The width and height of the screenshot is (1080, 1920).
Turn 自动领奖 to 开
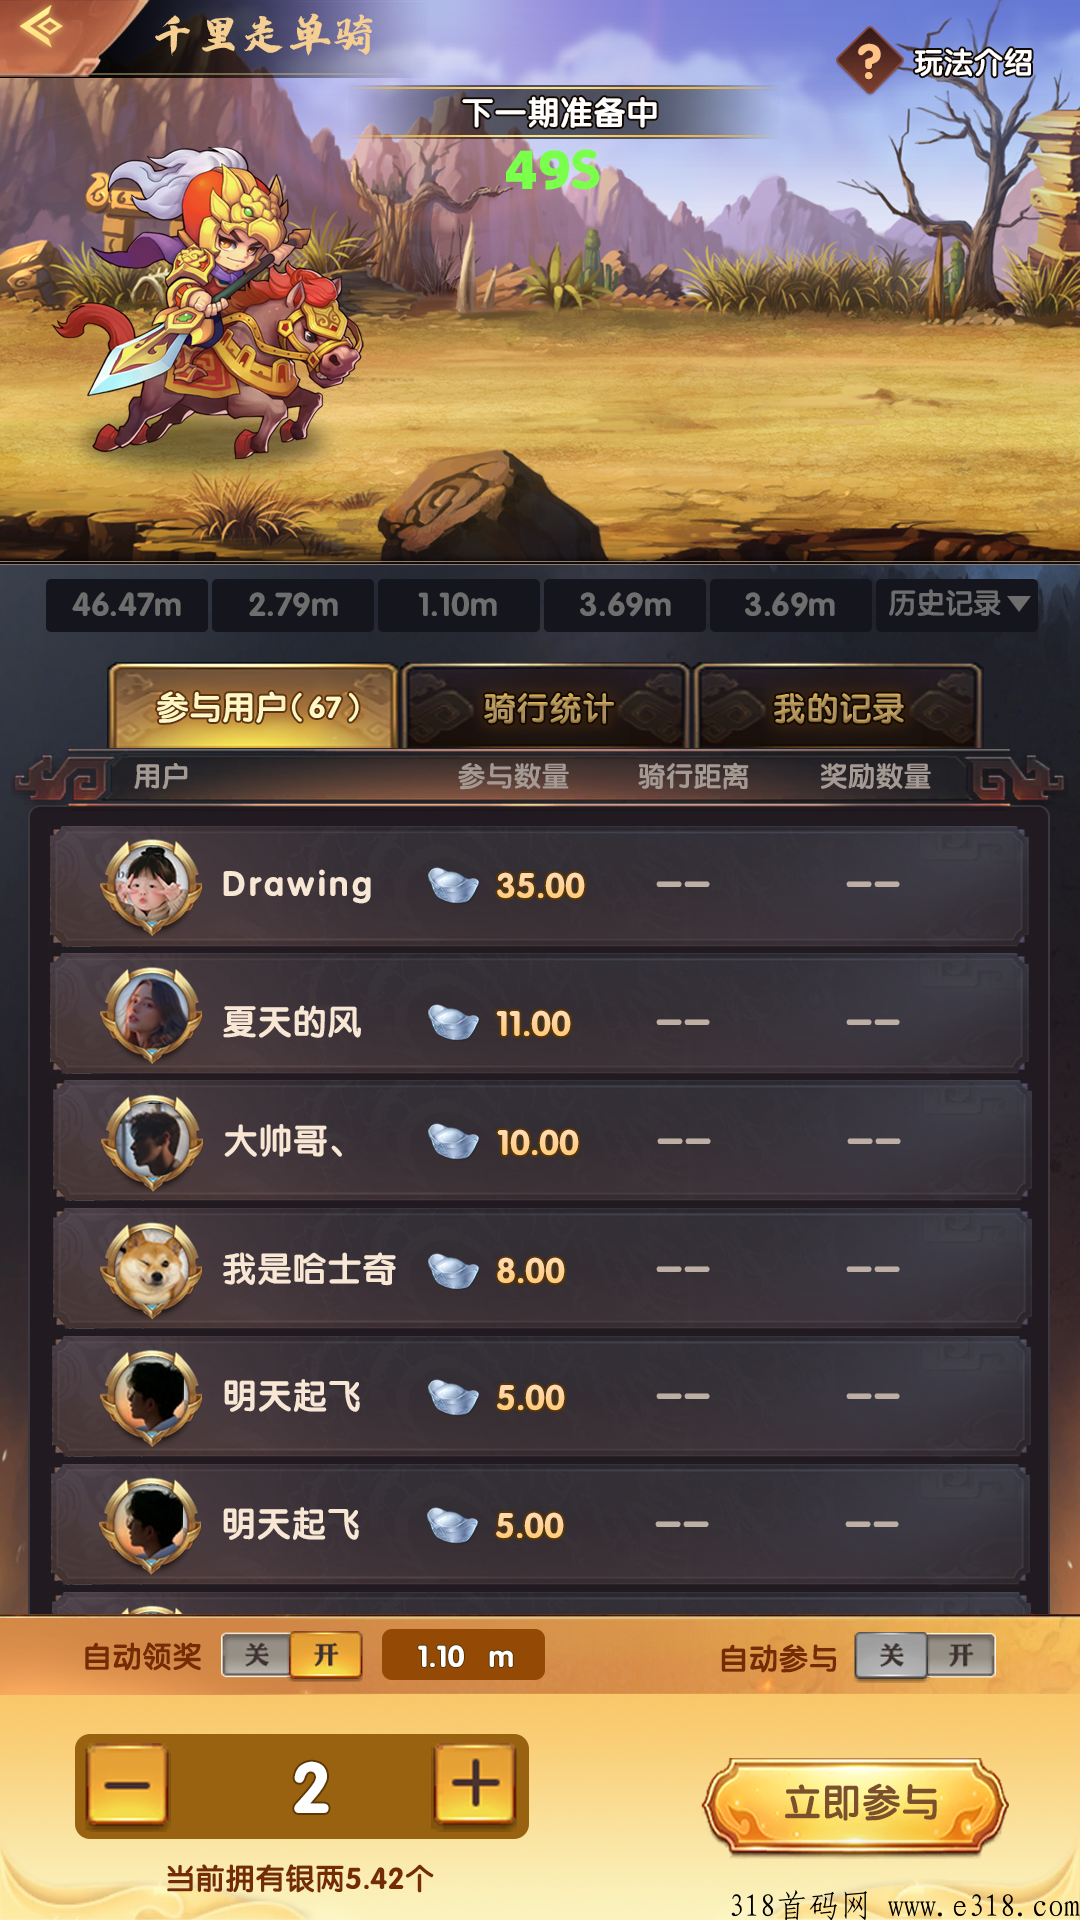(x=326, y=1655)
